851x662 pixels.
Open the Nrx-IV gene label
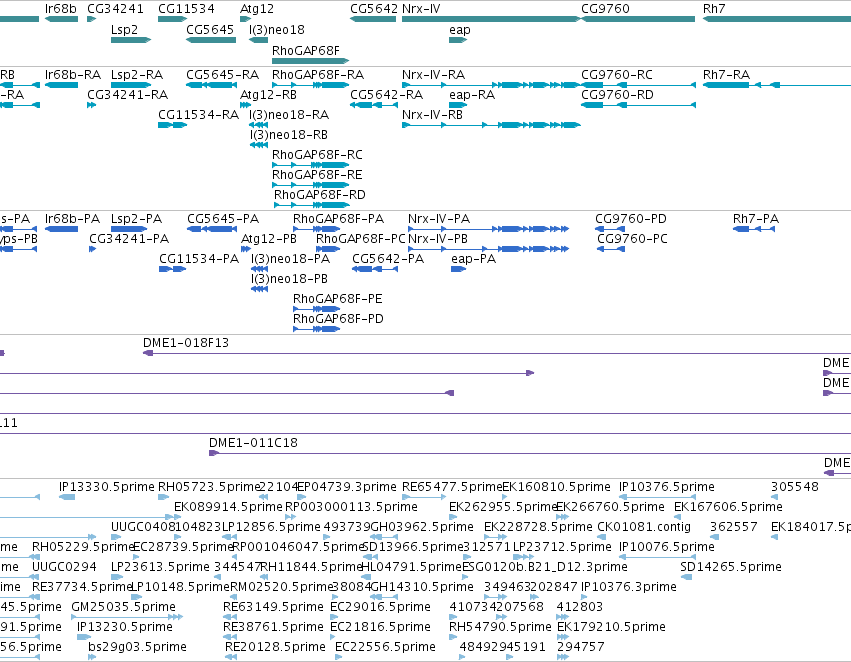click(x=421, y=9)
